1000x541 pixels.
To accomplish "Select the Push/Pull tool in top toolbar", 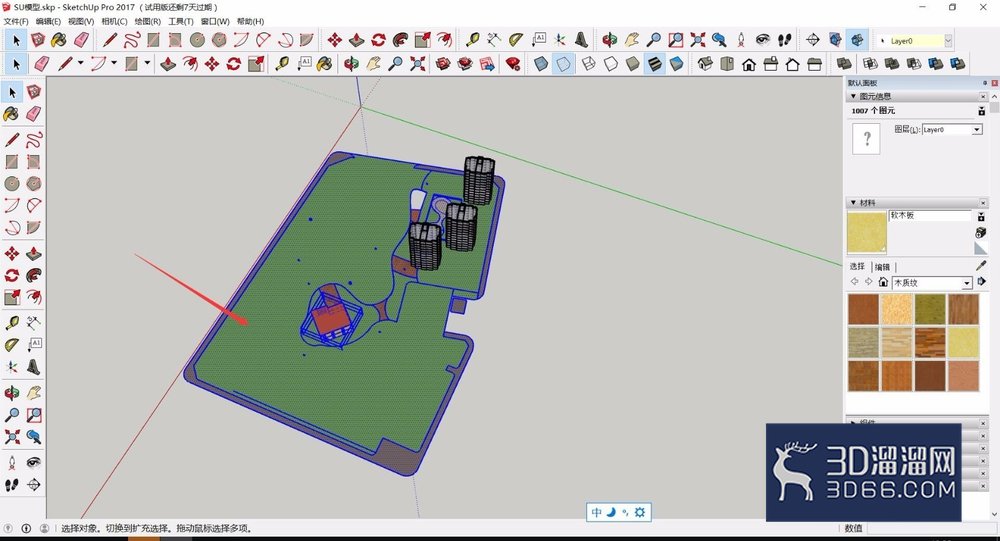I will 357,40.
